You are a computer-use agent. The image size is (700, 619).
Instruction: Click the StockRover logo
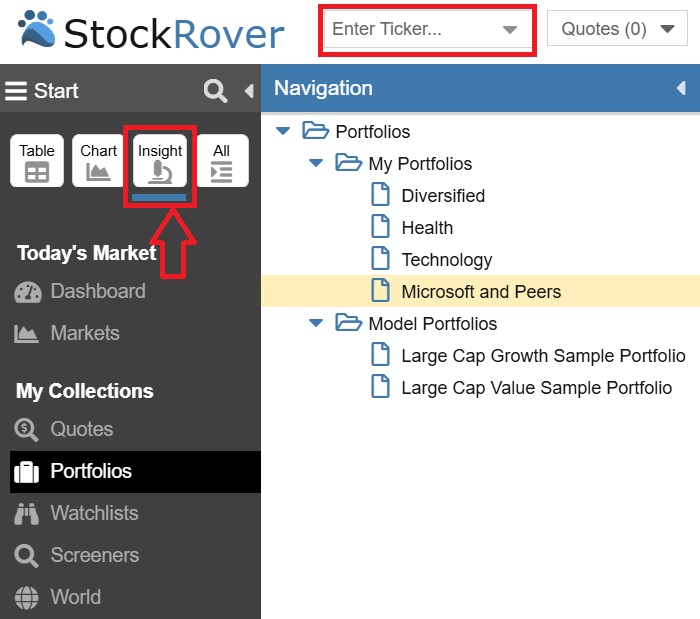(x=152, y=33)
